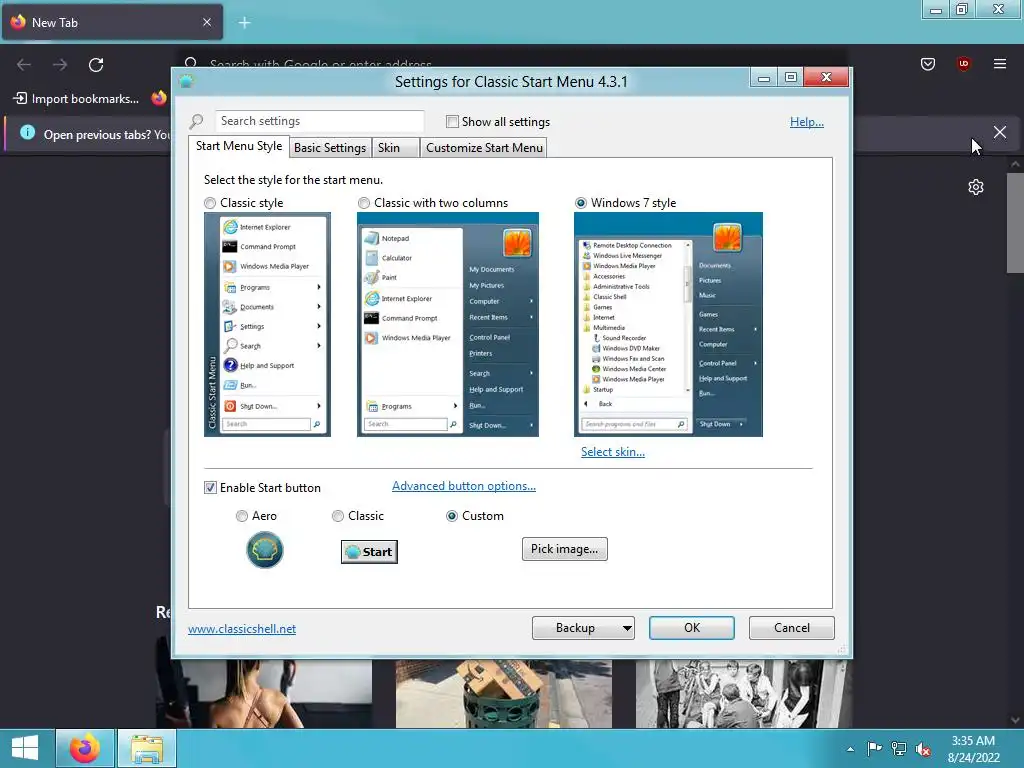Click the Firefox reload page icon

[96, 64]
